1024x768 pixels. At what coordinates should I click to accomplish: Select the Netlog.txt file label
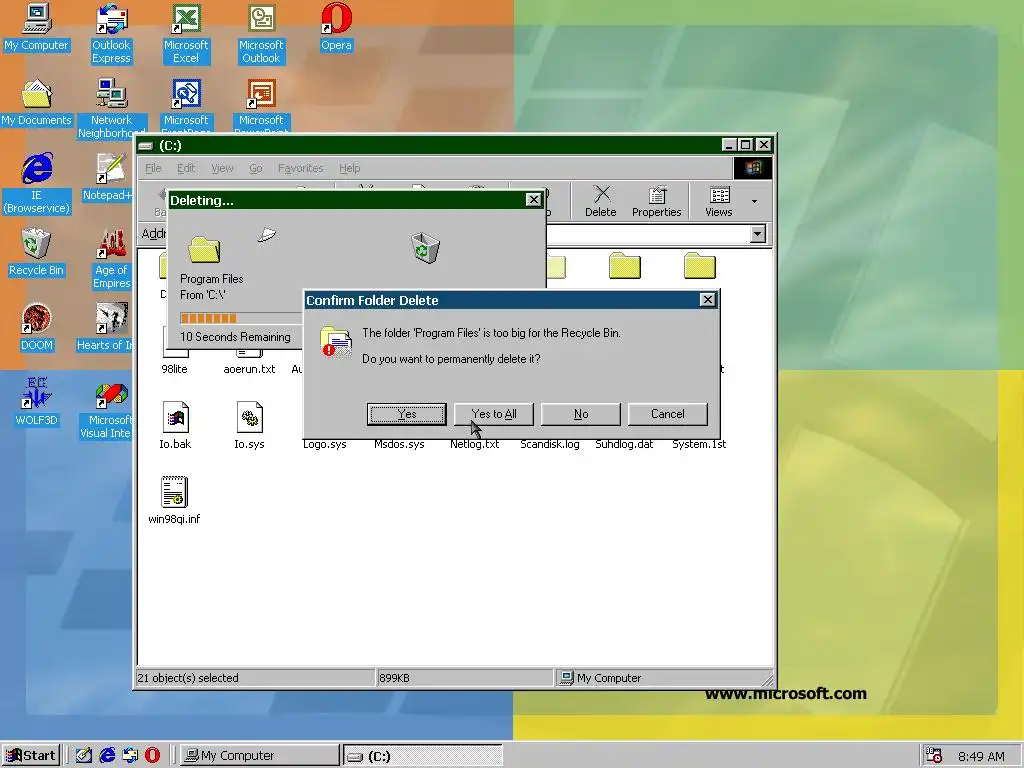point(474,445)
